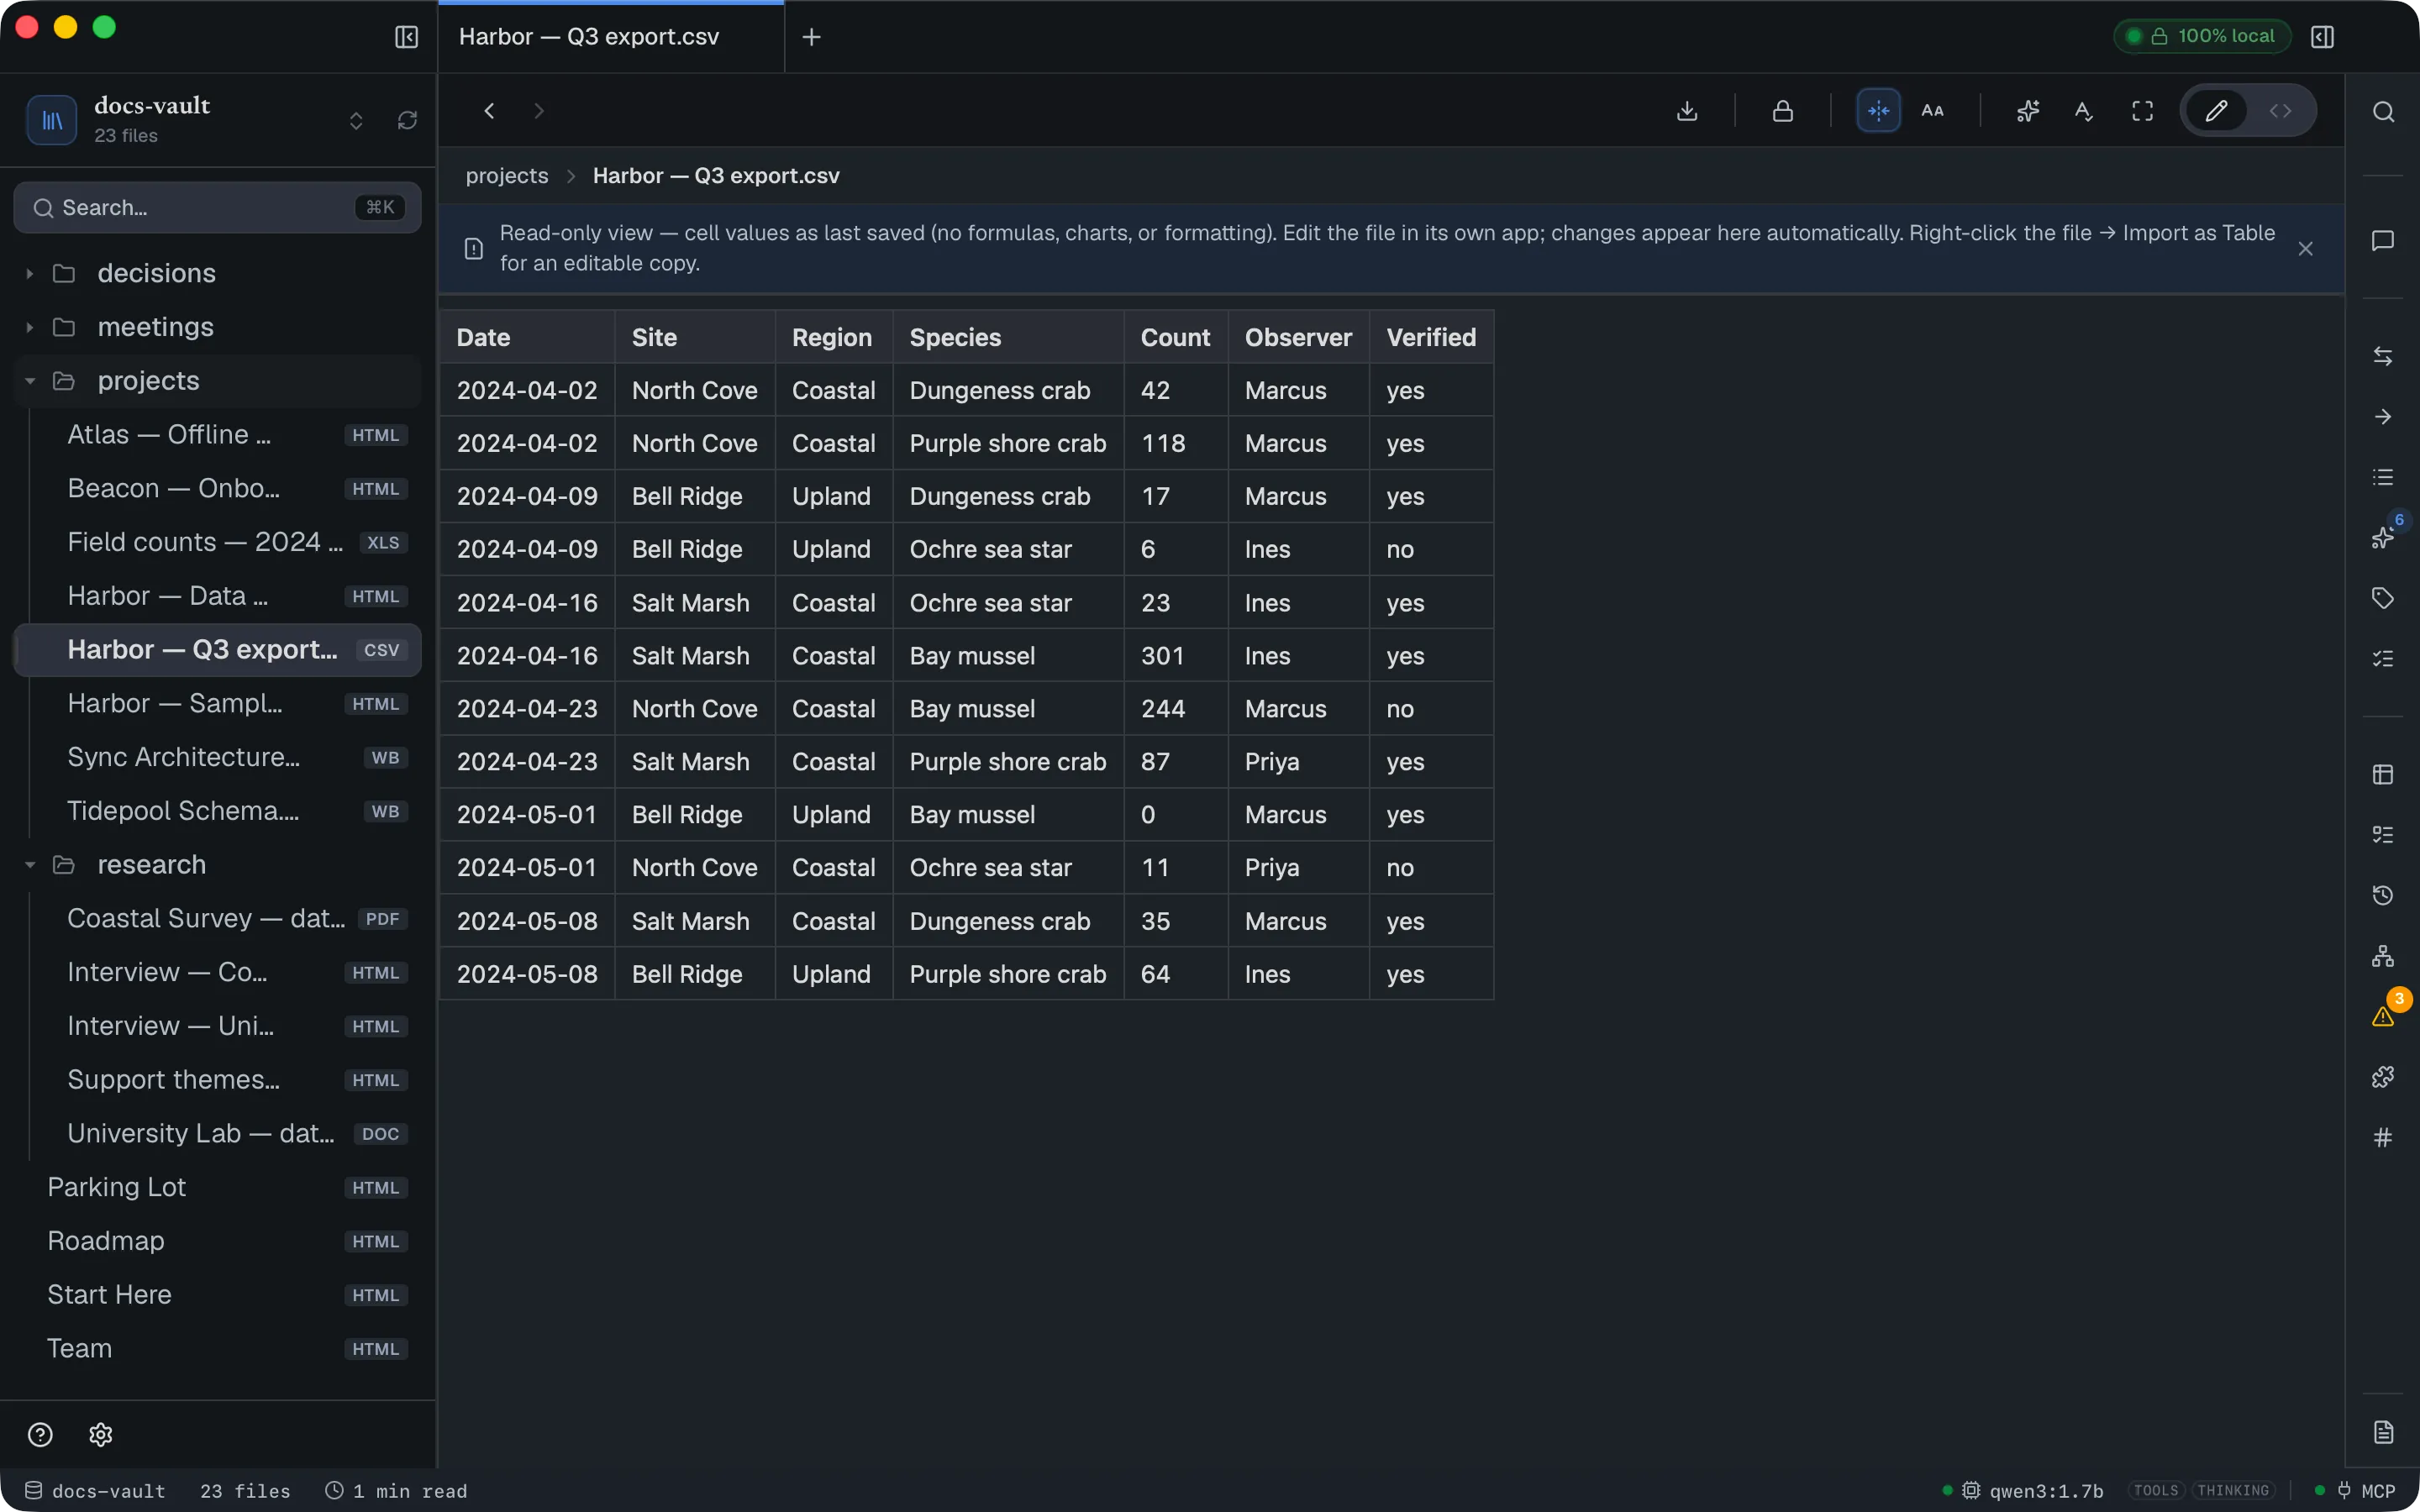Viewport: 2420px width, 1512px height.
Task: Switch to pencil edit mode
Action: tap(2216, 111)
